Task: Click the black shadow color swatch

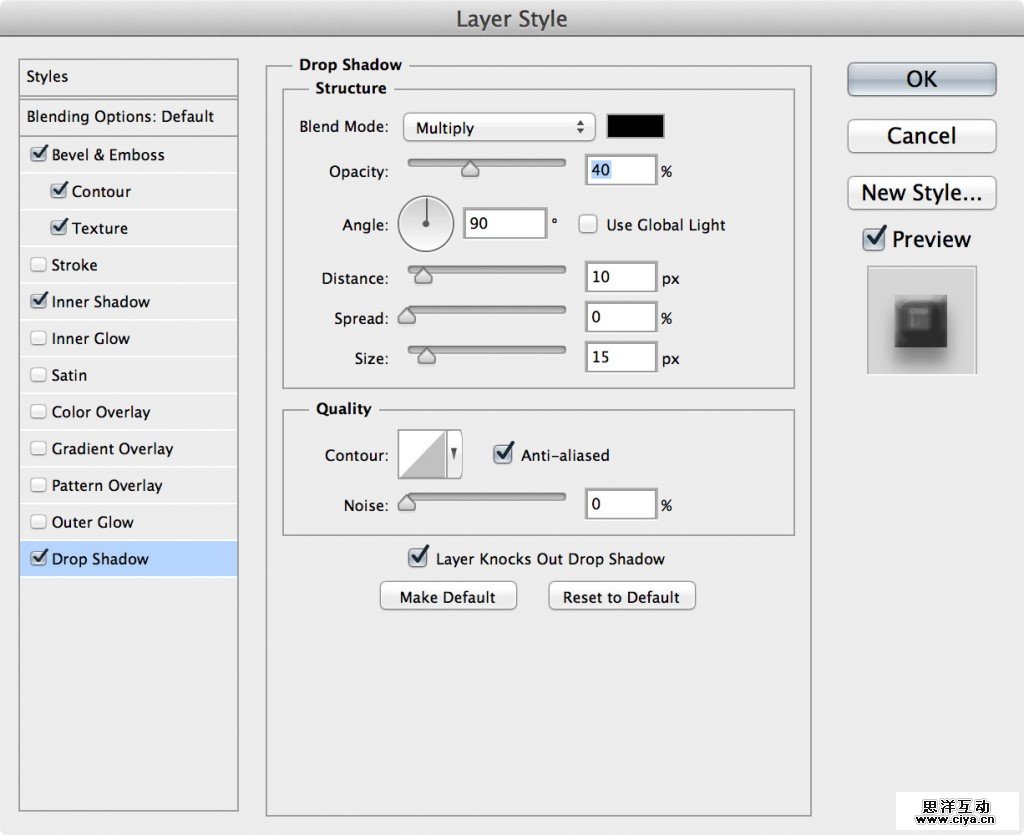Action: click(635, 127)
